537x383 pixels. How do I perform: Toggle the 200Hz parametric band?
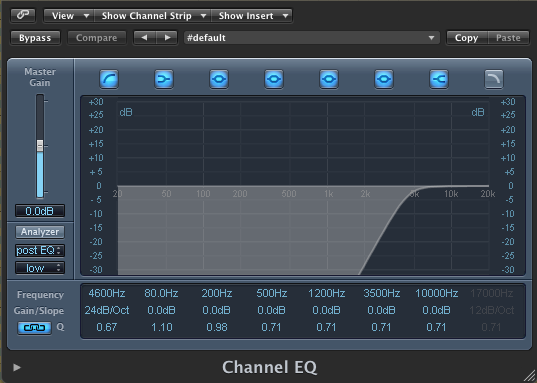(219, 79)
